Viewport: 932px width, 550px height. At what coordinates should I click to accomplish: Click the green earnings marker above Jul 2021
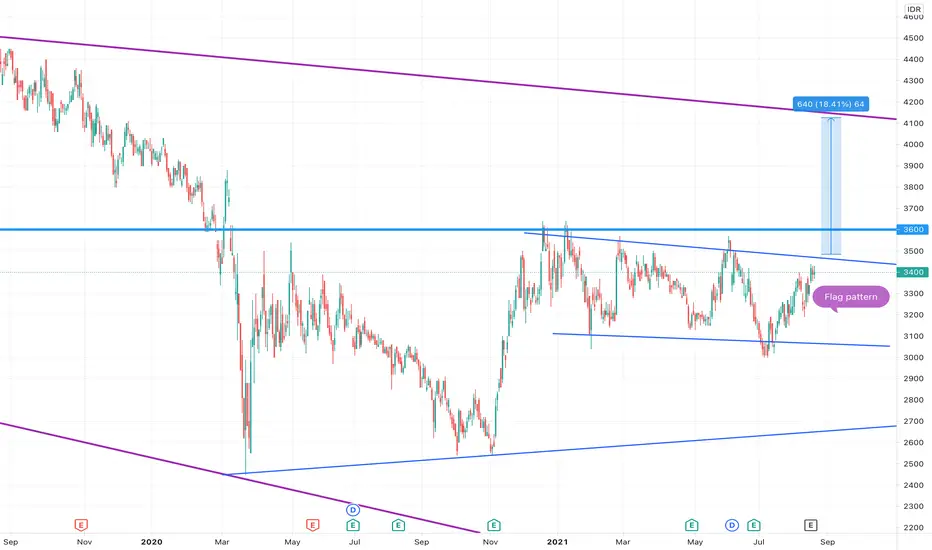(x=754, y=525)
